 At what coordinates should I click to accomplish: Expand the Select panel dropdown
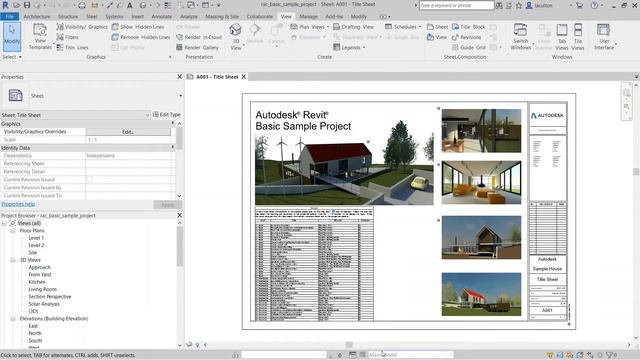(12, 57)
